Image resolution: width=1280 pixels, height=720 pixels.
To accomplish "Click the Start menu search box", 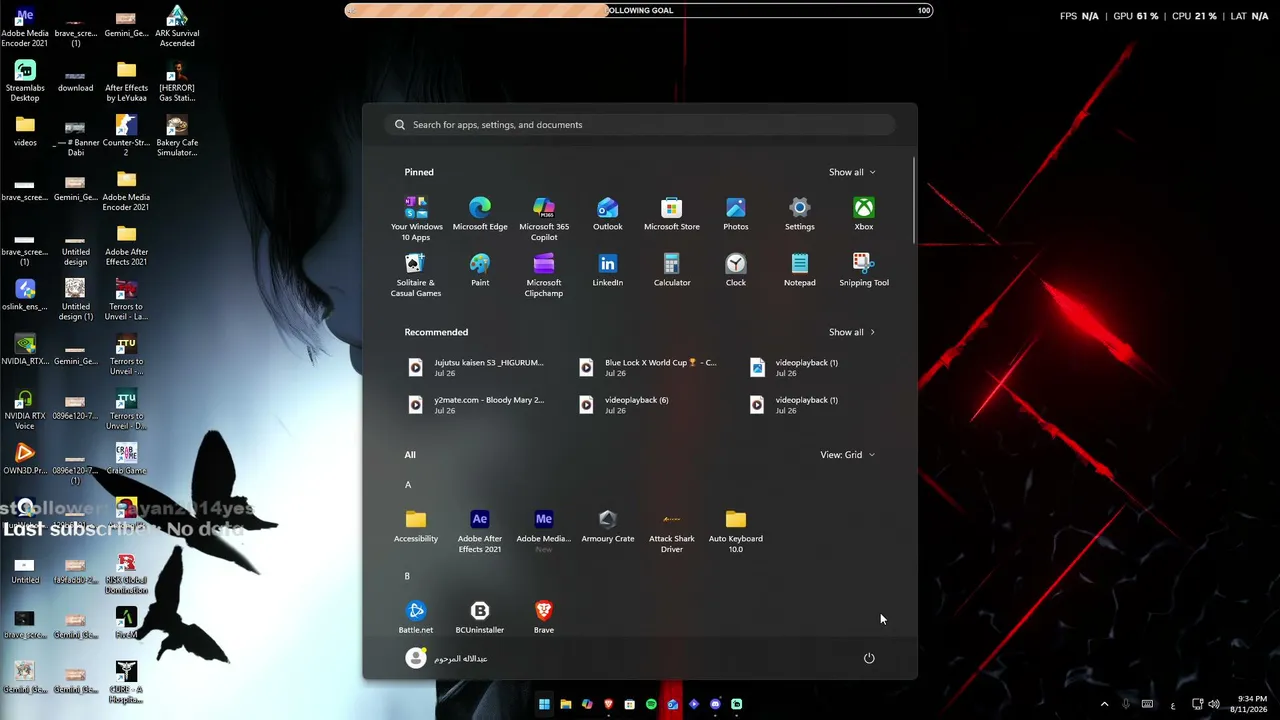I will [x=639, y=125].
